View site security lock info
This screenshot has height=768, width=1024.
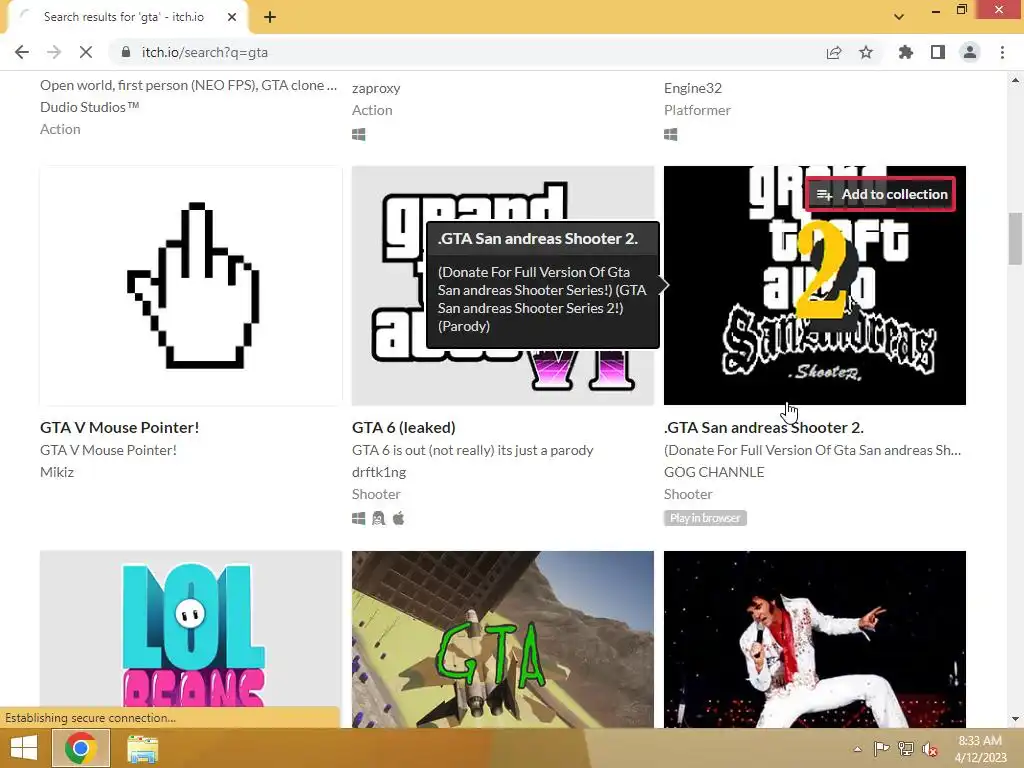point(126,52)
